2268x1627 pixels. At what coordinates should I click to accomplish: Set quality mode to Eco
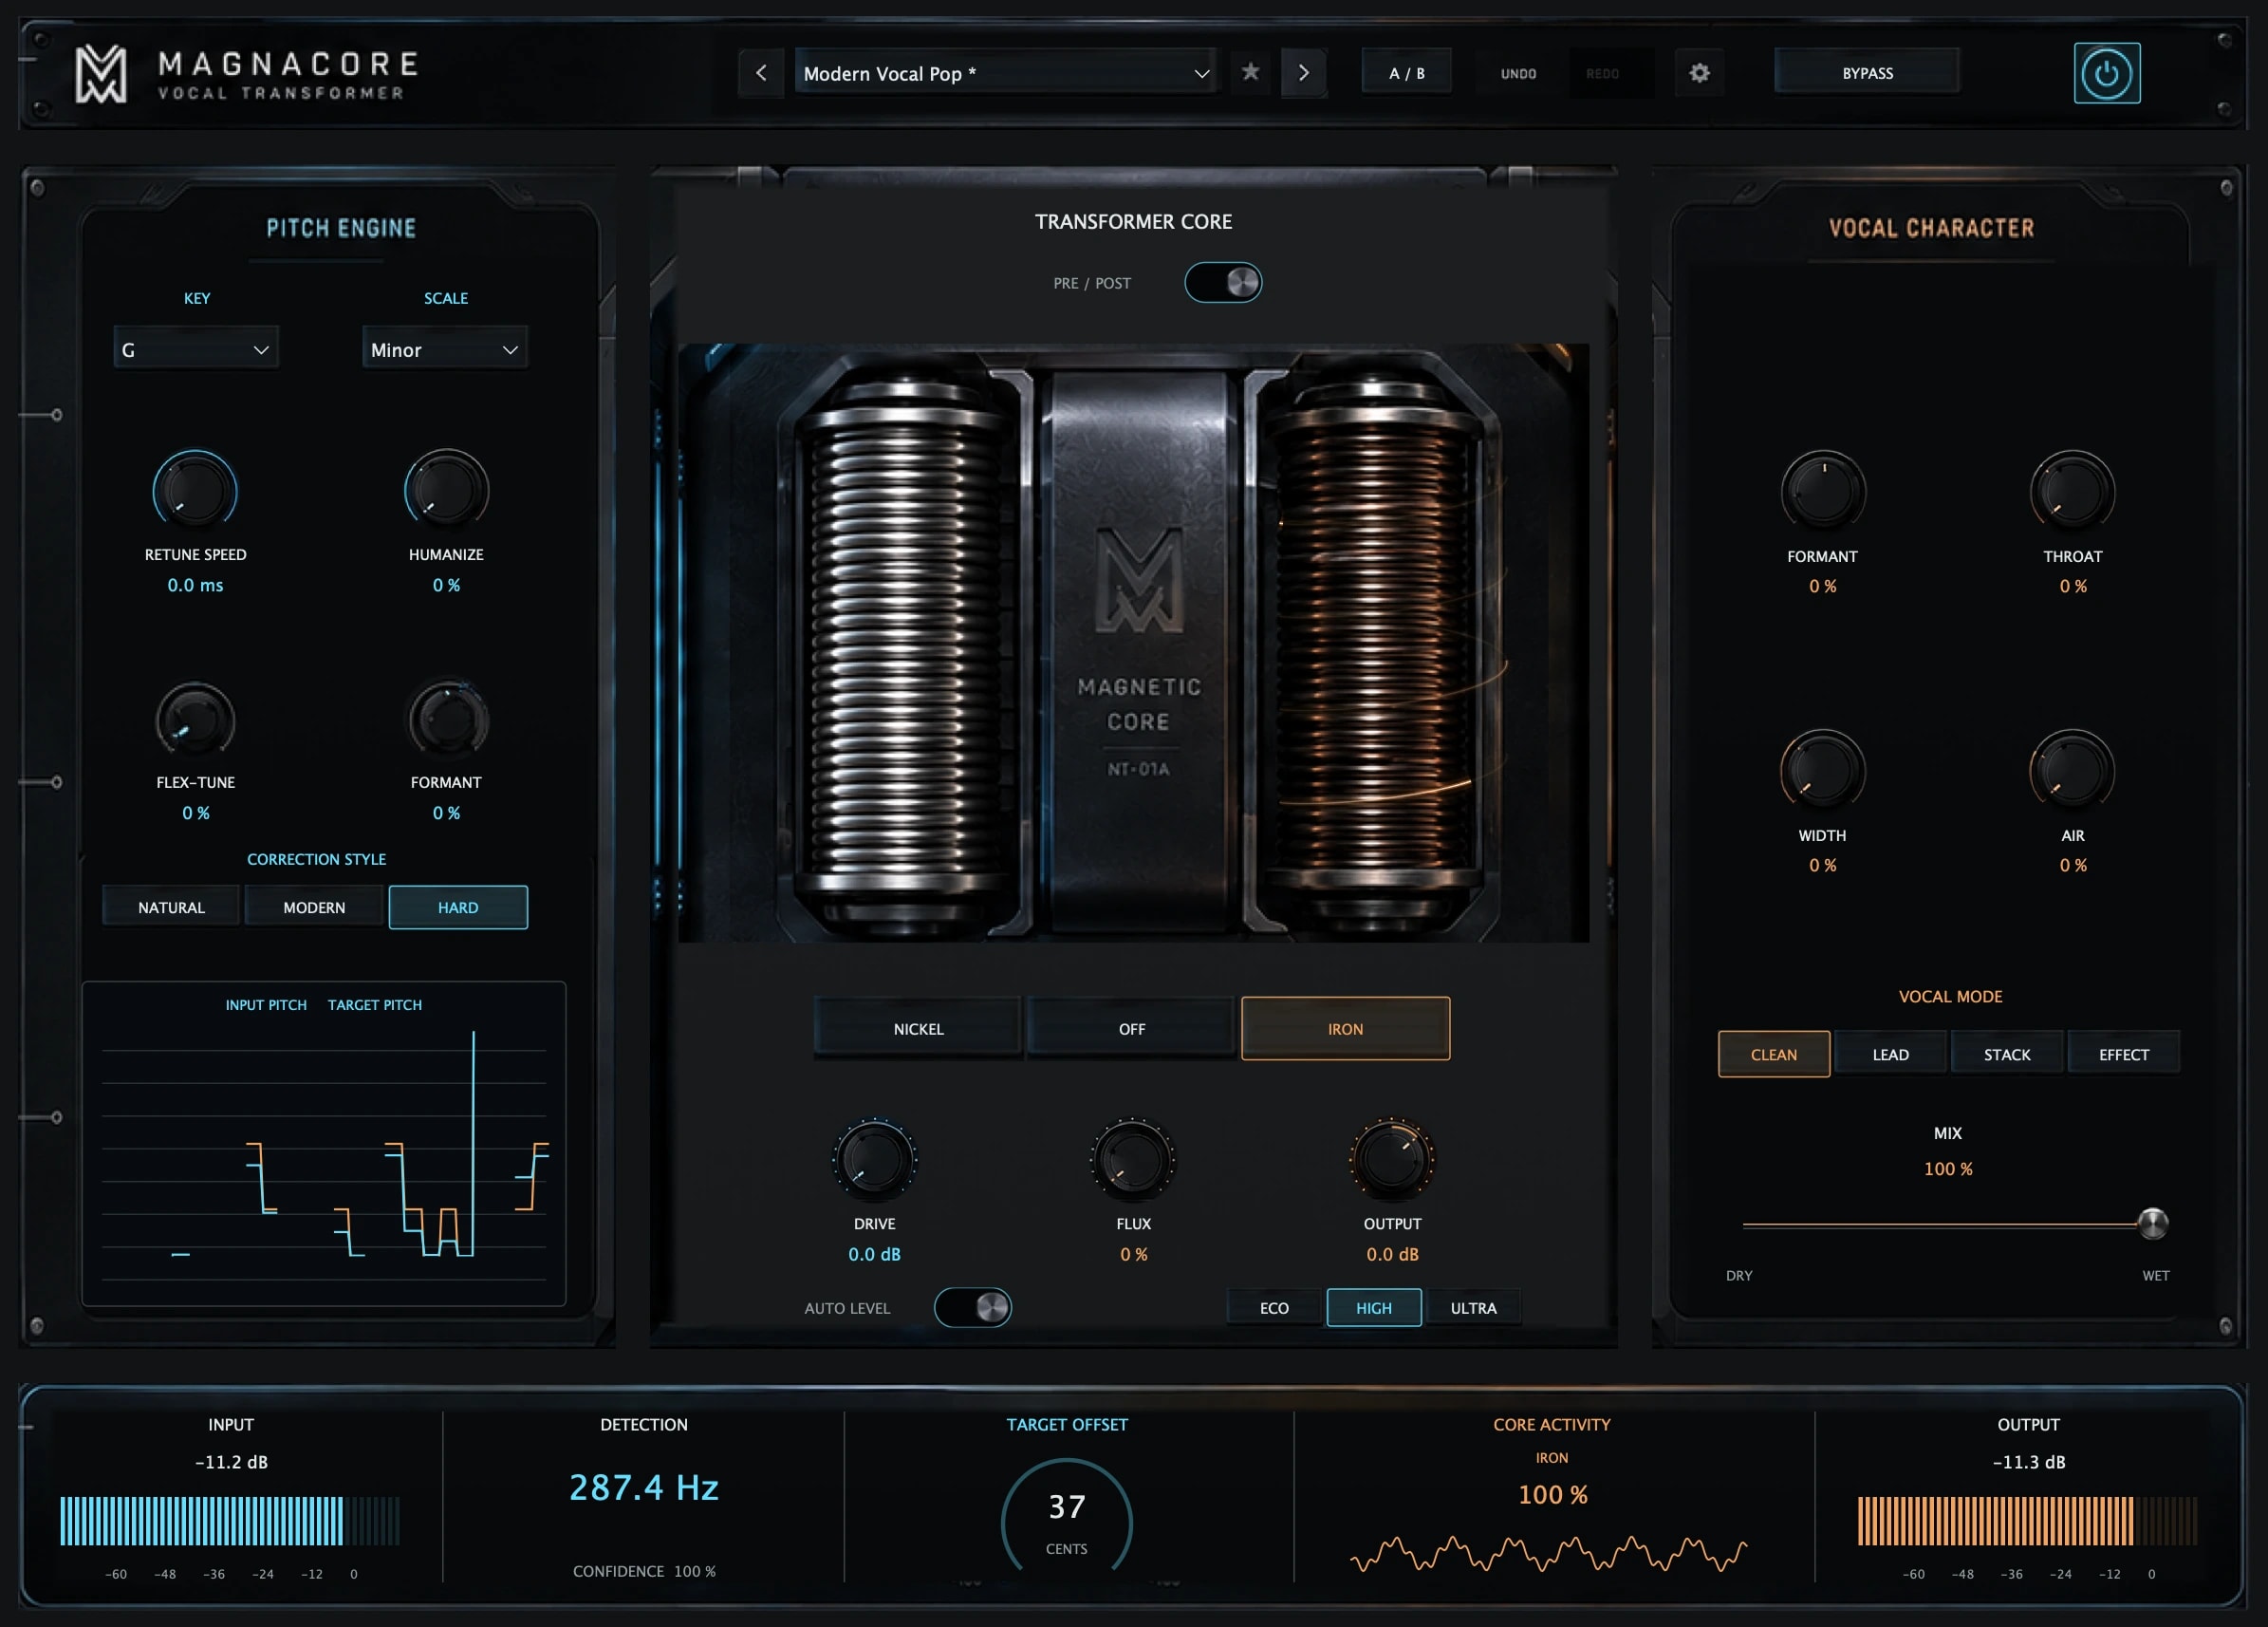1274,1308
